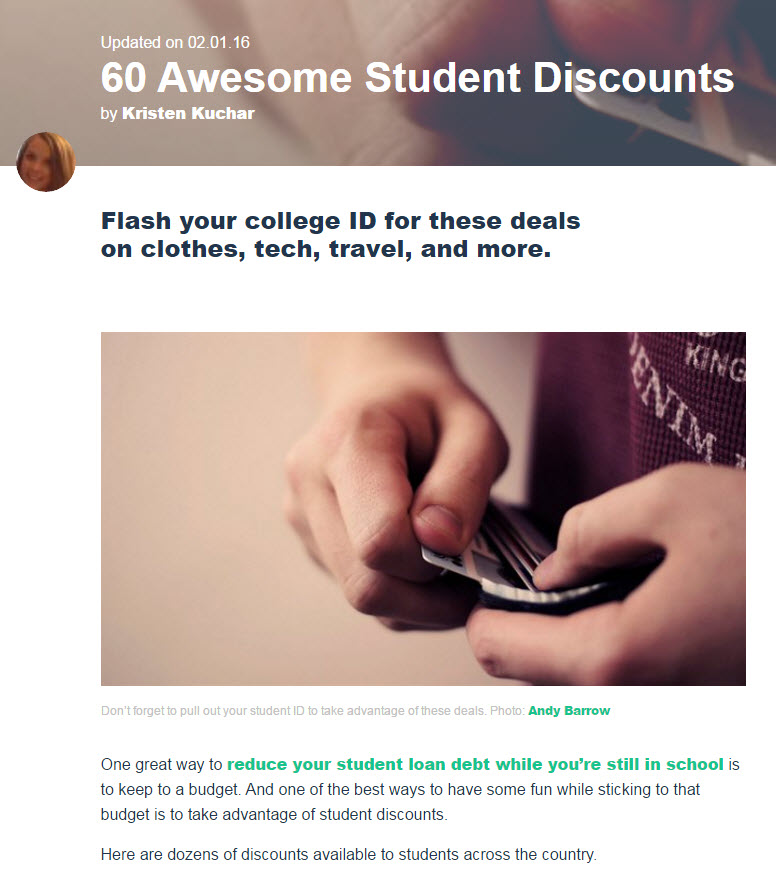
Task: Open Kristen Kuchar's author page
Action: pos(188,114)
